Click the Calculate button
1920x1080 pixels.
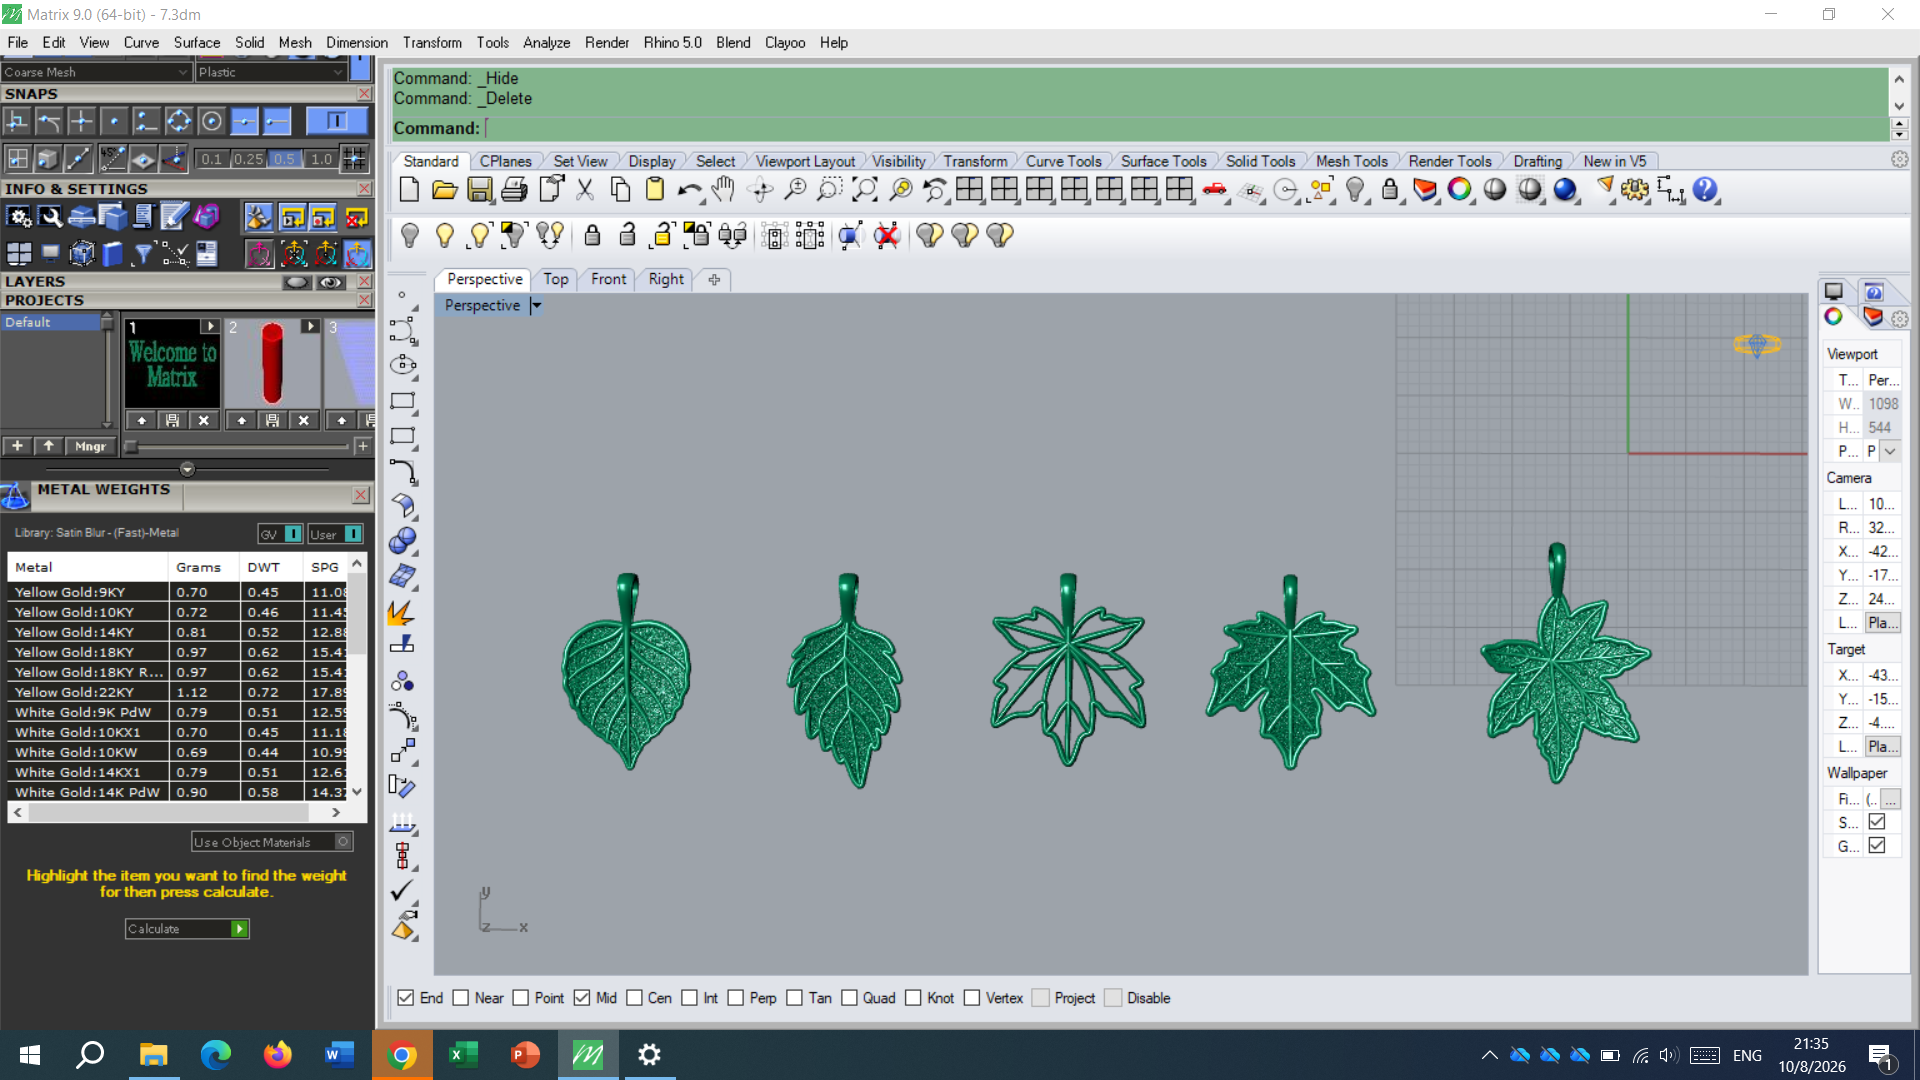tap(187, 929)
